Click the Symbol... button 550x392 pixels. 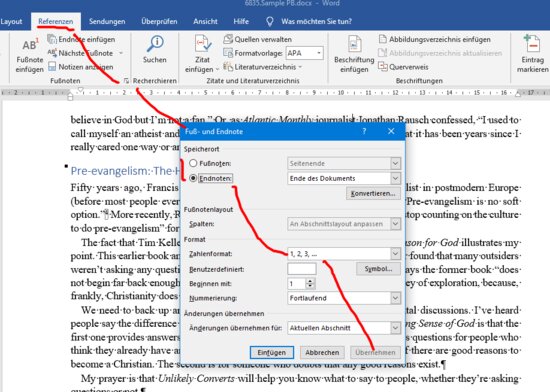tap(378, 269)
